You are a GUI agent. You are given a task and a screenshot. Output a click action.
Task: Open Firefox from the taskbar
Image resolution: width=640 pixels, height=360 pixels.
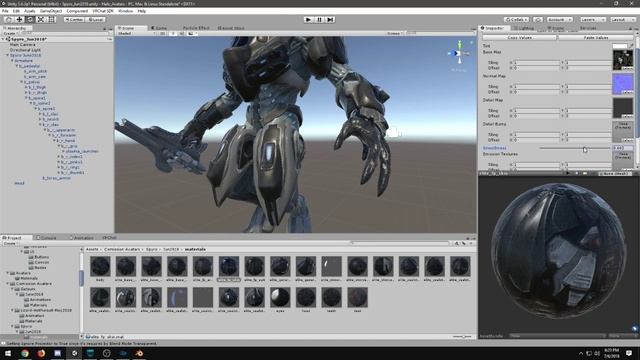click(41, 353)
